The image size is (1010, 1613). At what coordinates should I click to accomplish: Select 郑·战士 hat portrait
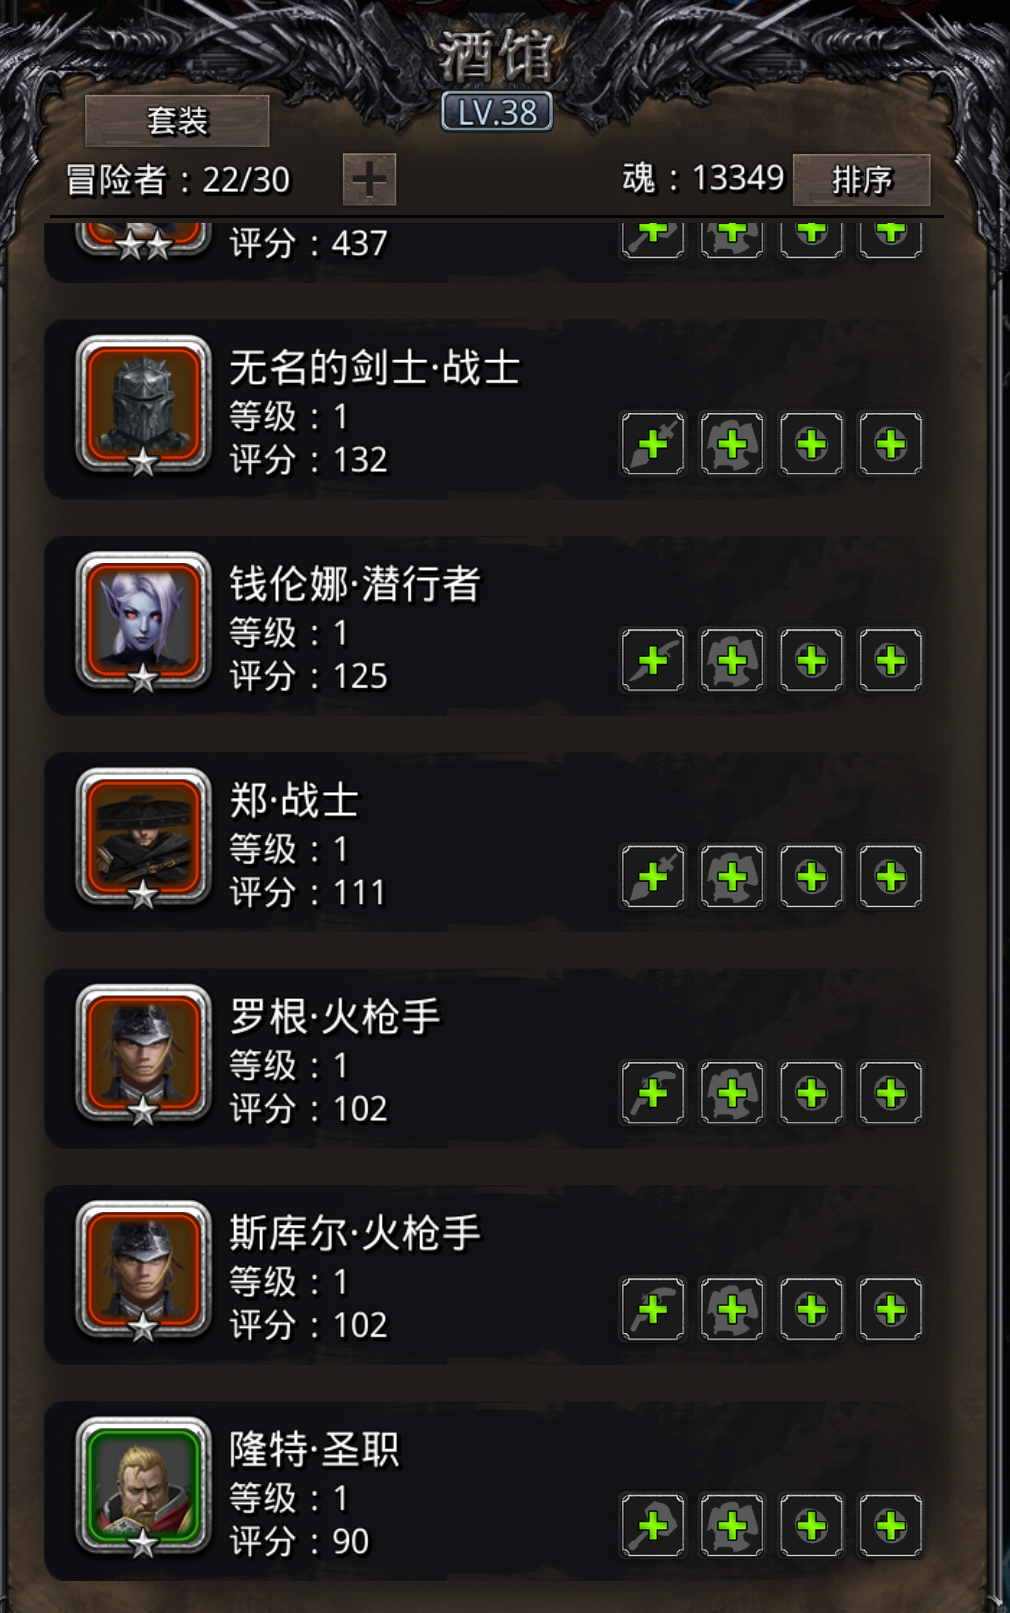point(144,838)
